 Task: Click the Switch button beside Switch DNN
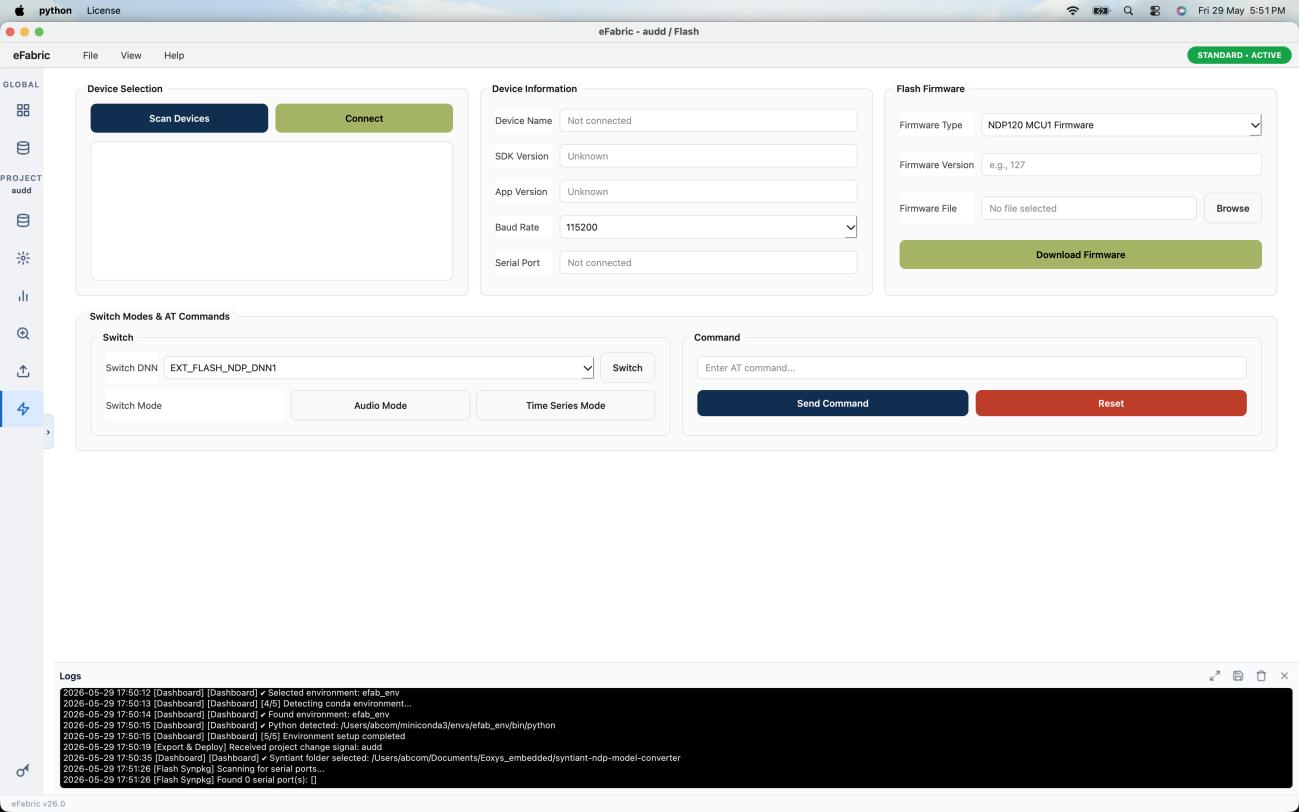click(627, 368)
